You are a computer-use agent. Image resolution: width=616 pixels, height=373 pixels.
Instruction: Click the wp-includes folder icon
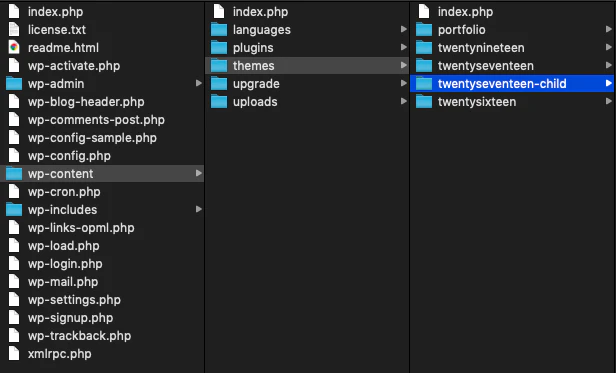coord(14,209)
